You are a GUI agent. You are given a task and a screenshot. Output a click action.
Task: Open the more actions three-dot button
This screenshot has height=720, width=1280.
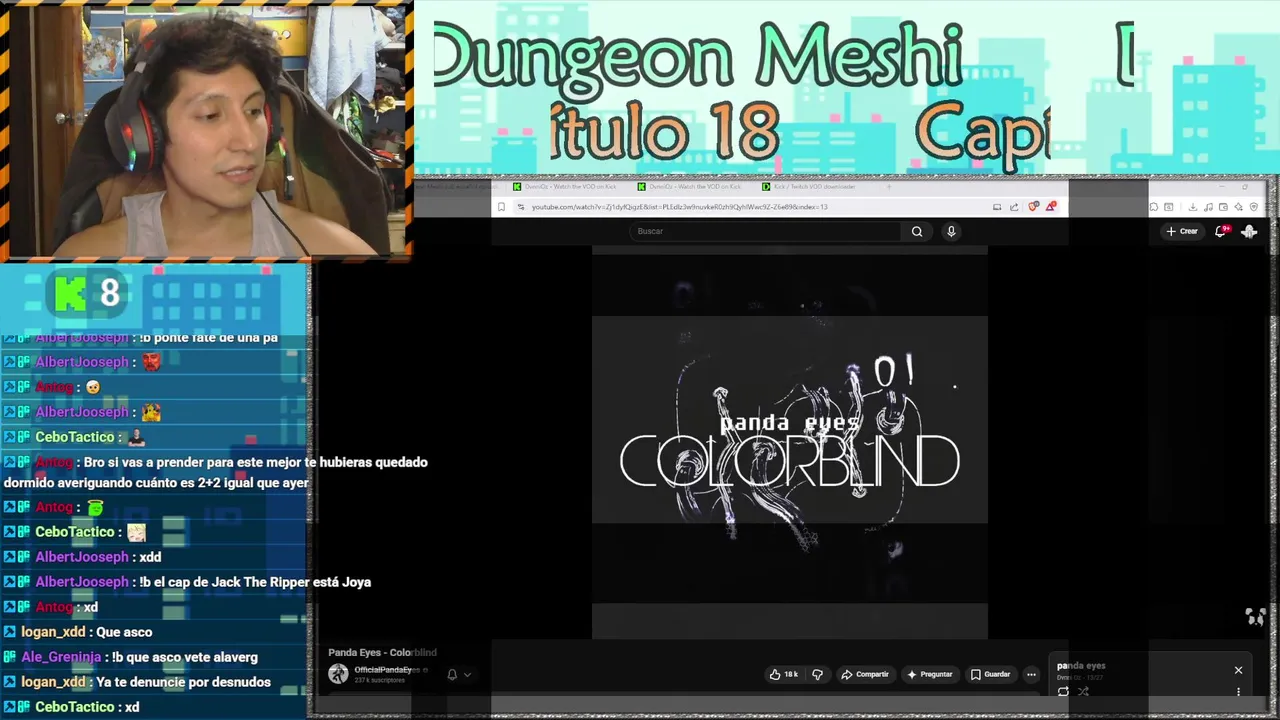(1031, 674)
